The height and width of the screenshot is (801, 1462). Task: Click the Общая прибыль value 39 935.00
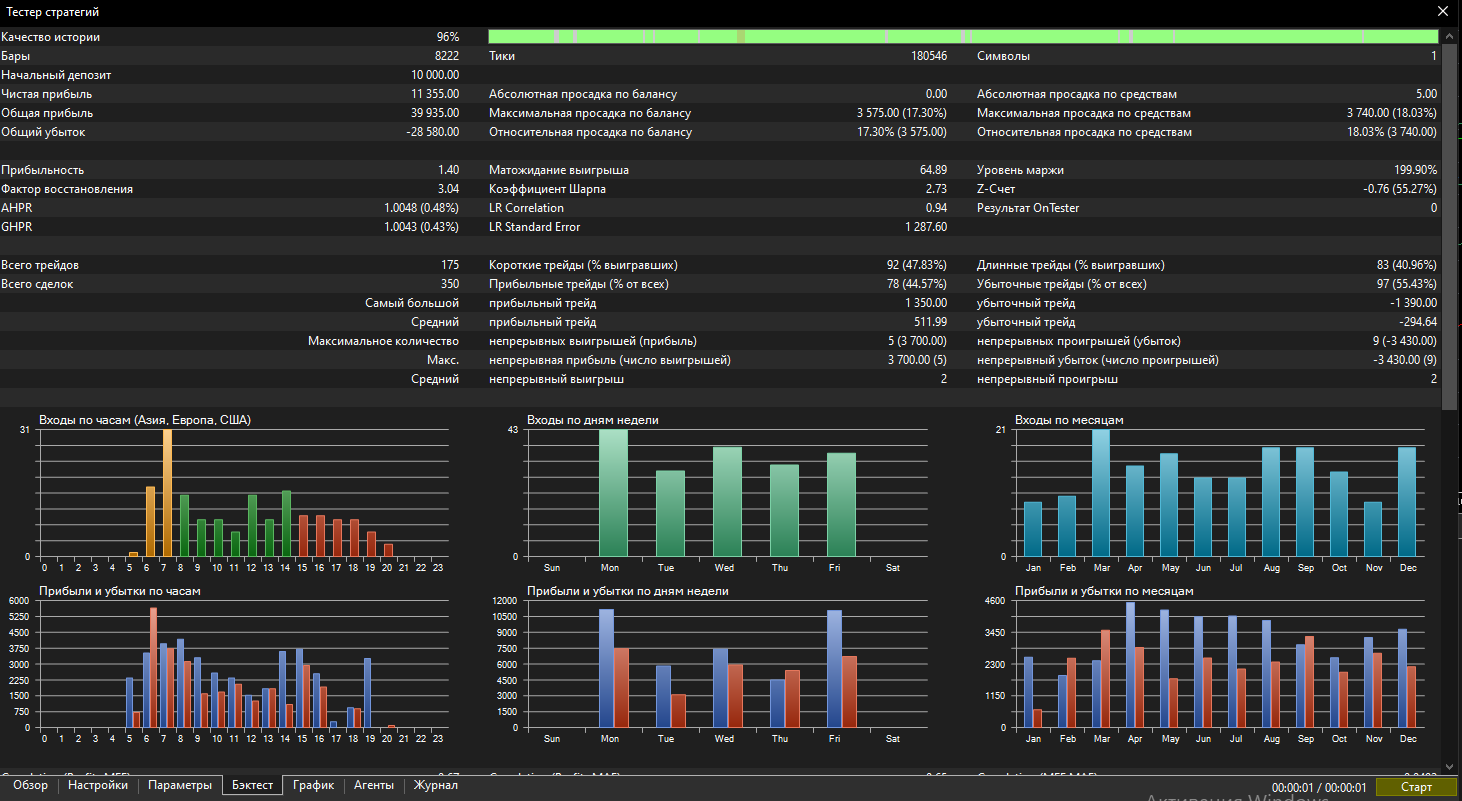click(435, 113)
